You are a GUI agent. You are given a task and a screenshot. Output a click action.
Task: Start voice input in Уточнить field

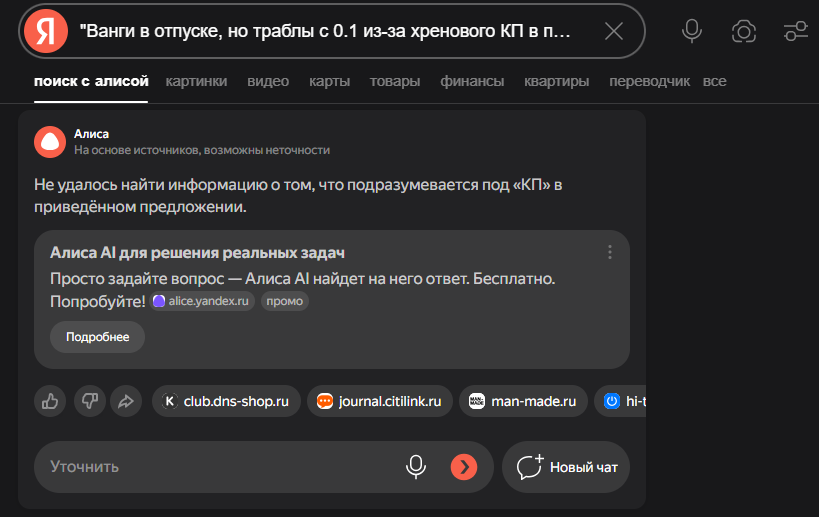coord(416,467)
